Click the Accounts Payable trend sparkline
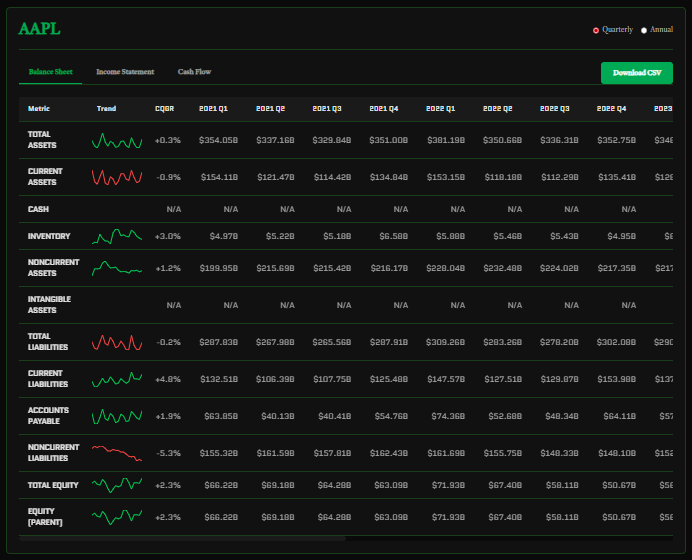Viewport: 692px width, 560px height. tap(117, 416)
